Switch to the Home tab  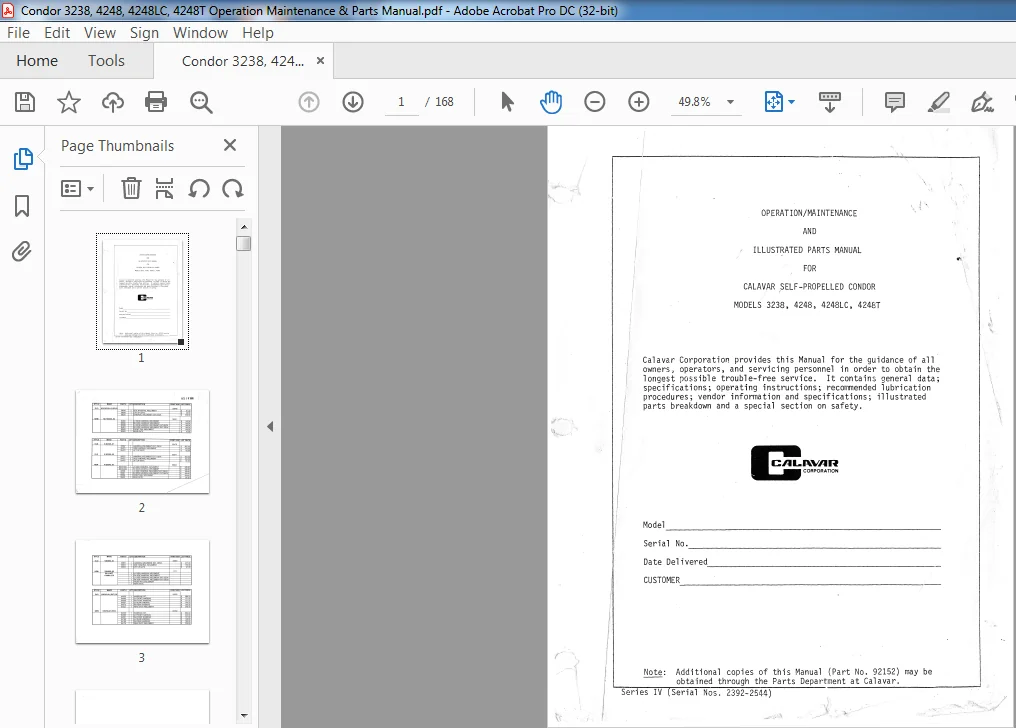(37, 60)
